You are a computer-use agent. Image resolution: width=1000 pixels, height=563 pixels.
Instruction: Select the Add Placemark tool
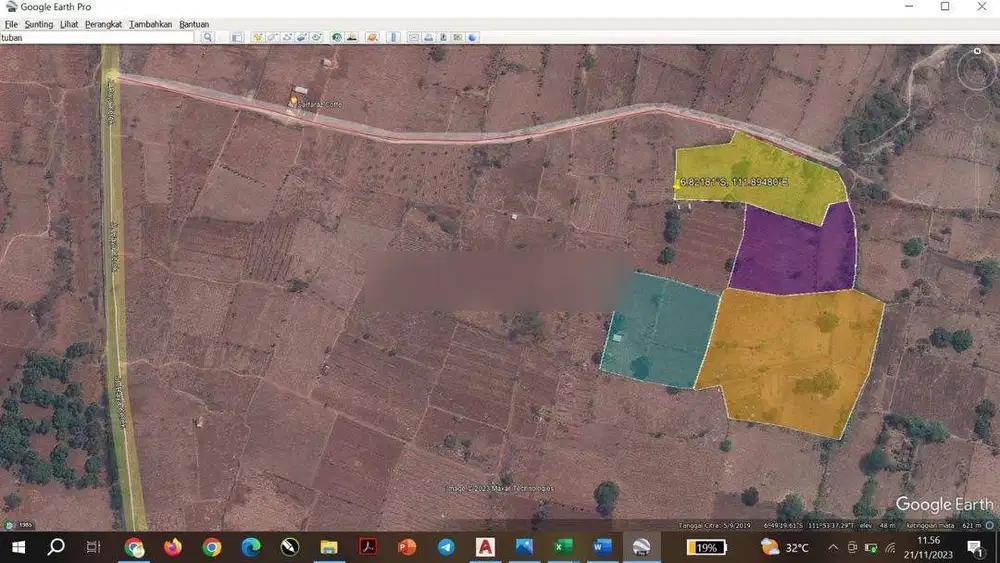point(257,37)
